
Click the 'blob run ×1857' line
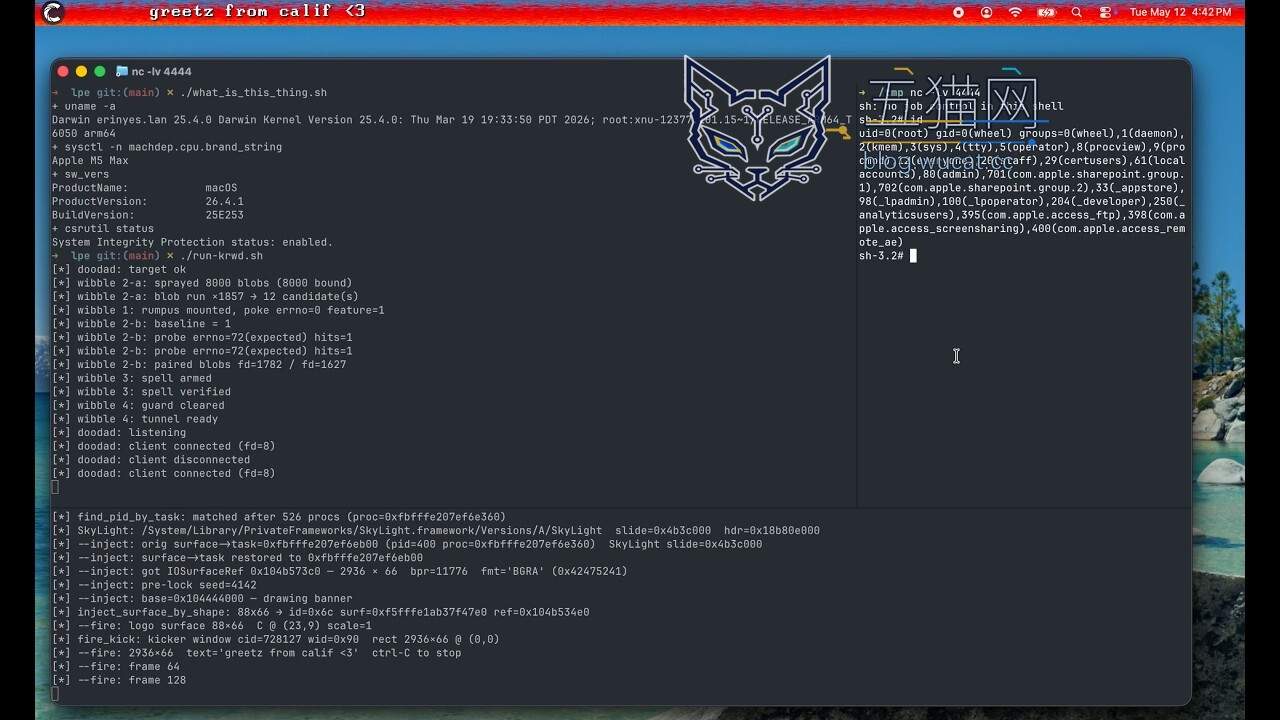(x=205, y=297)
